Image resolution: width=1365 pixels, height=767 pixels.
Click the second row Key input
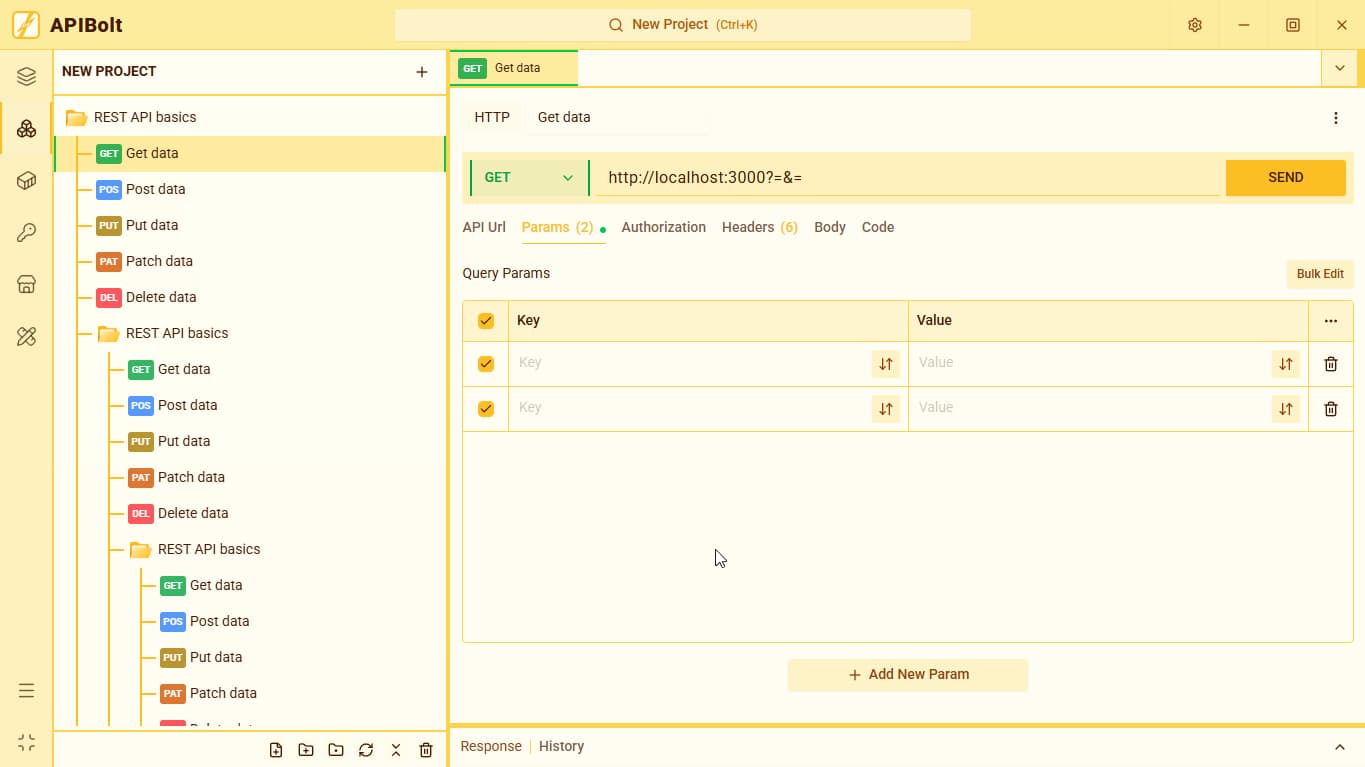tap(690, 409)
